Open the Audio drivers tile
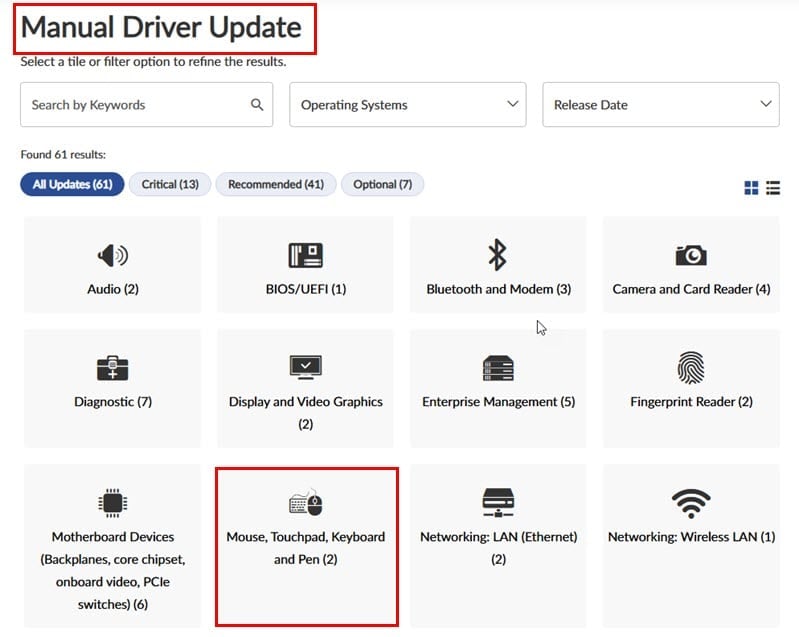 (113, 264)
